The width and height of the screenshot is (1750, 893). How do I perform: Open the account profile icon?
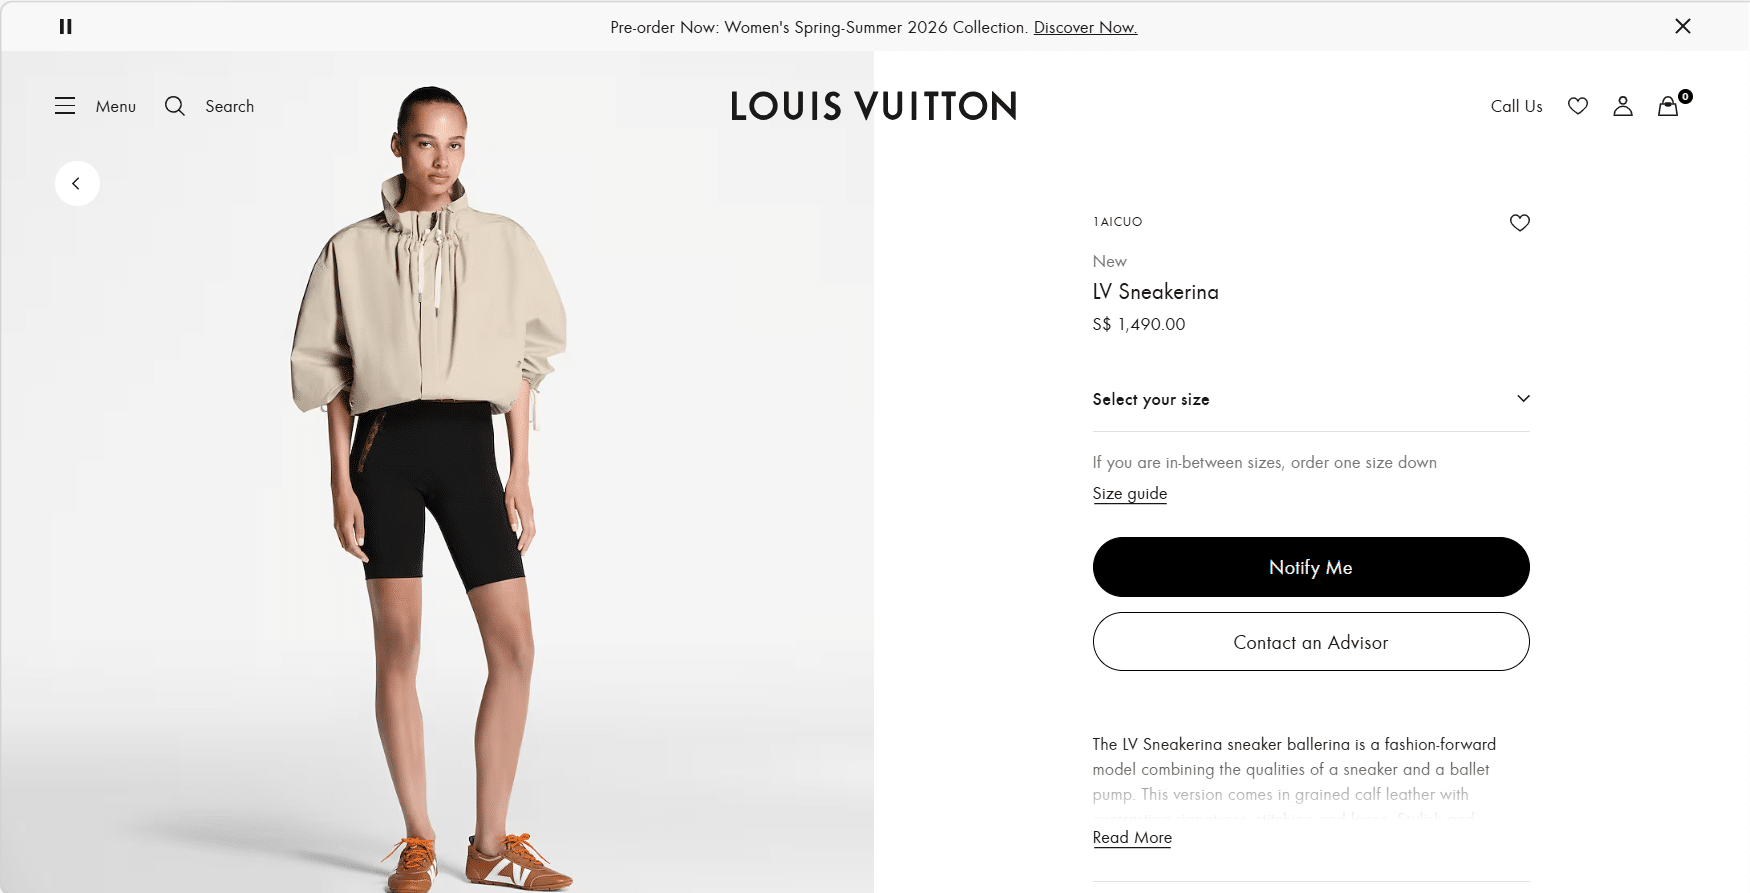coord(1623,106)
